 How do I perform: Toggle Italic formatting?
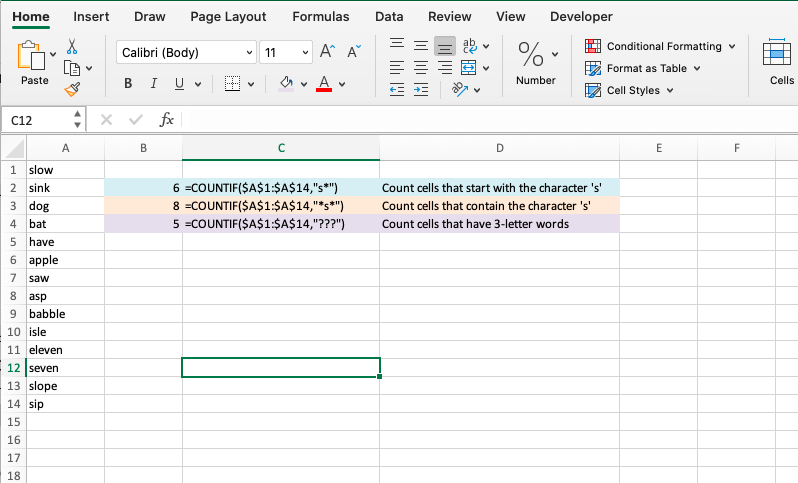click(x=154, y=83)
